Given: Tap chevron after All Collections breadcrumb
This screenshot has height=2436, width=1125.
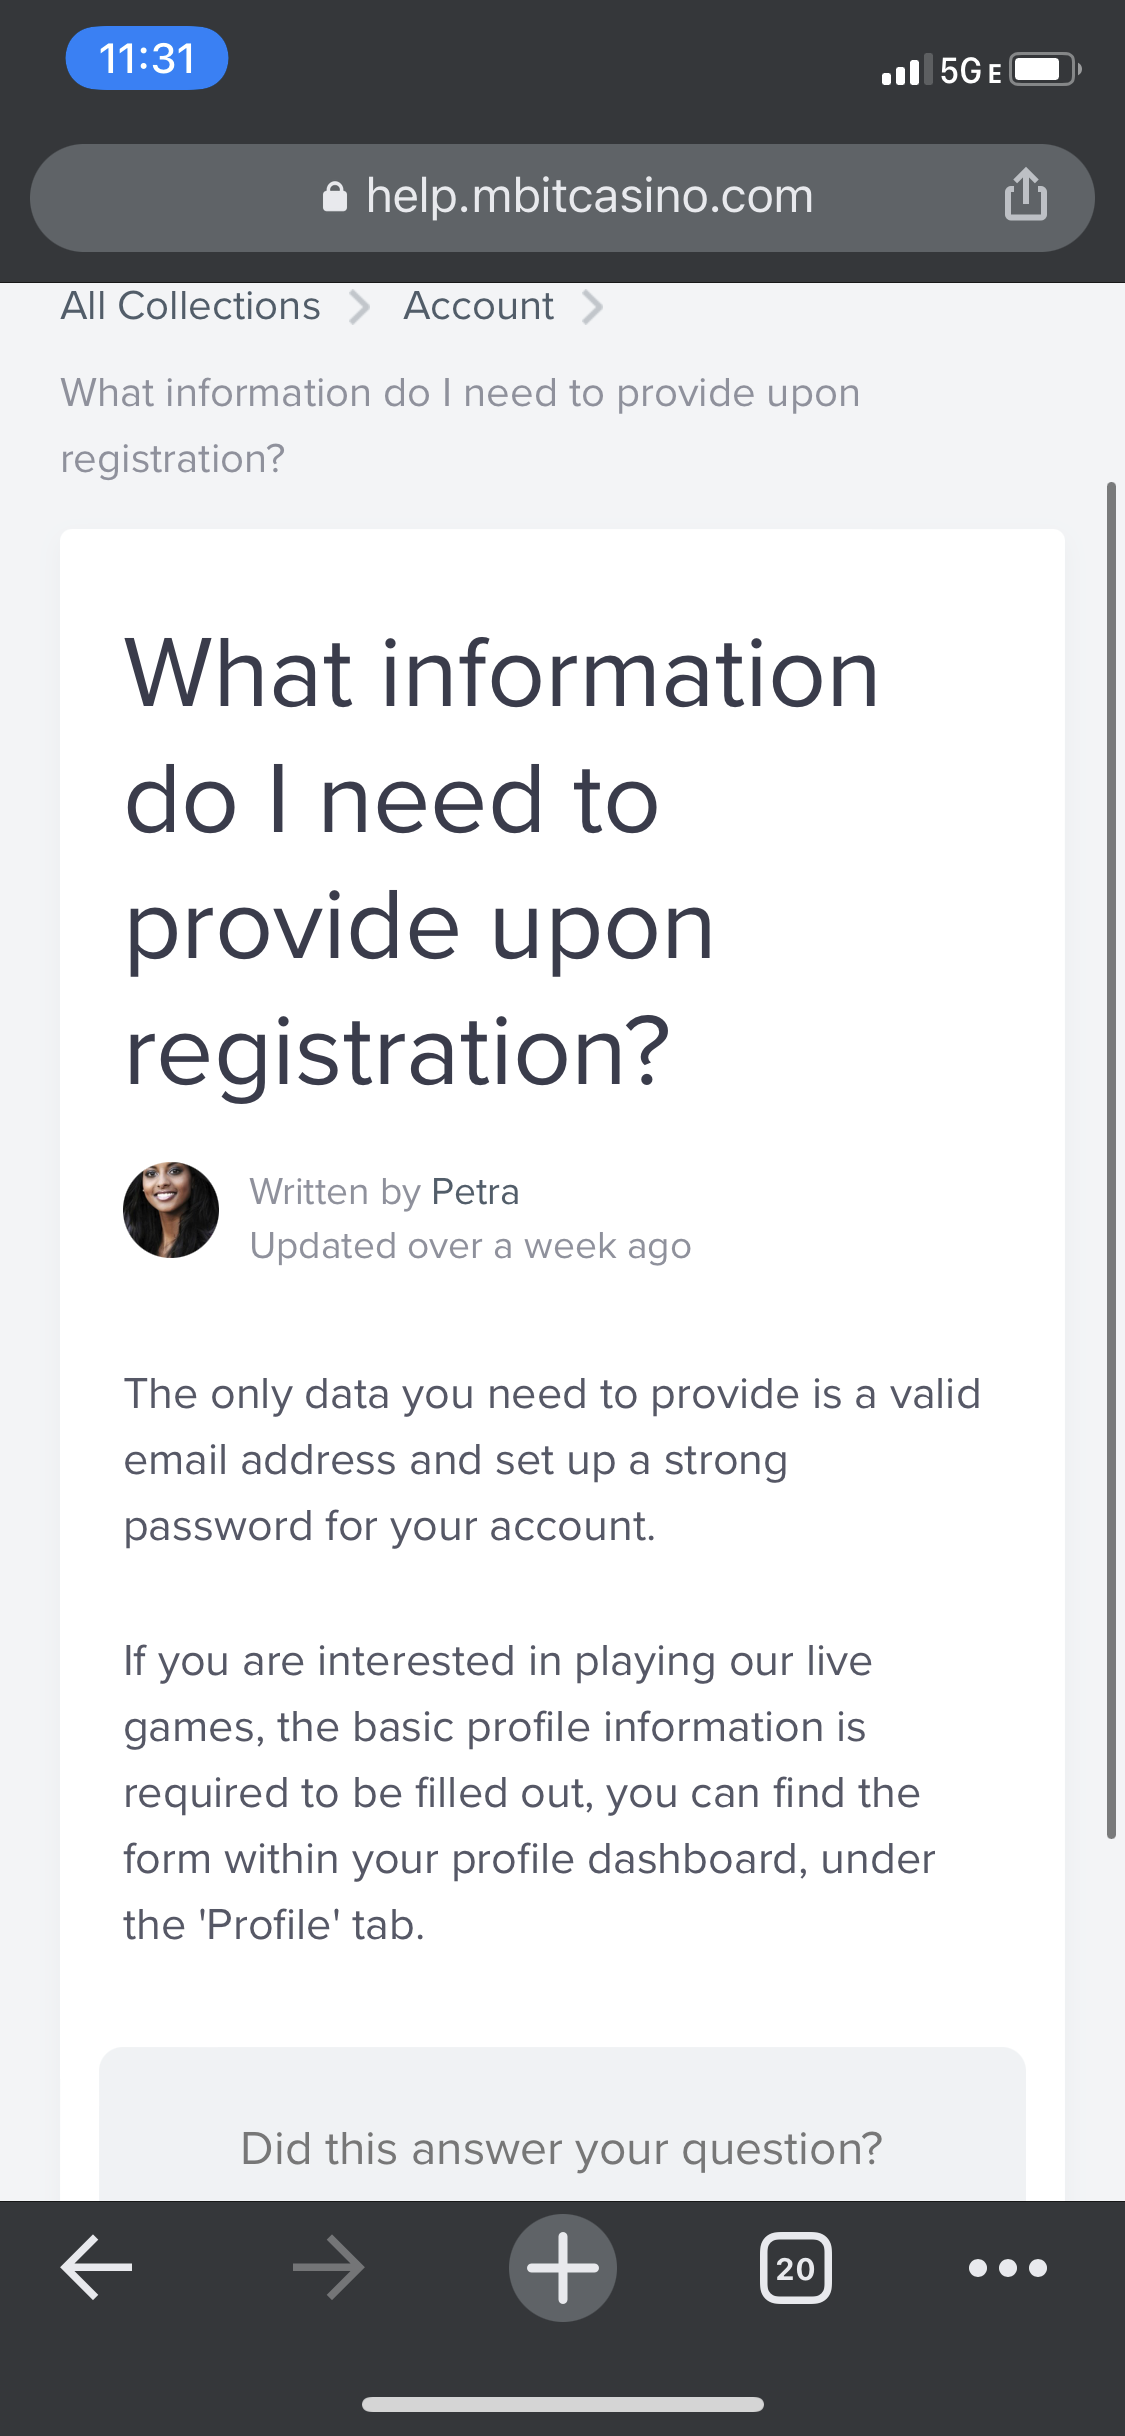Looking at the screenshot, I should point(360,307).
